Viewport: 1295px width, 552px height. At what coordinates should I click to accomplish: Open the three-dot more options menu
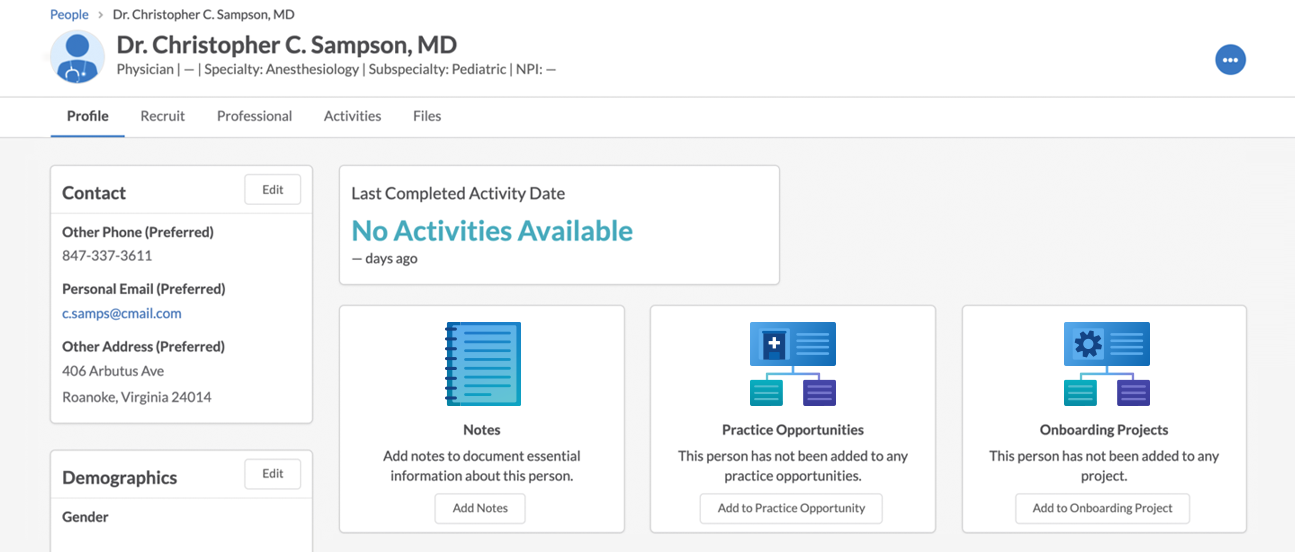1230,60
